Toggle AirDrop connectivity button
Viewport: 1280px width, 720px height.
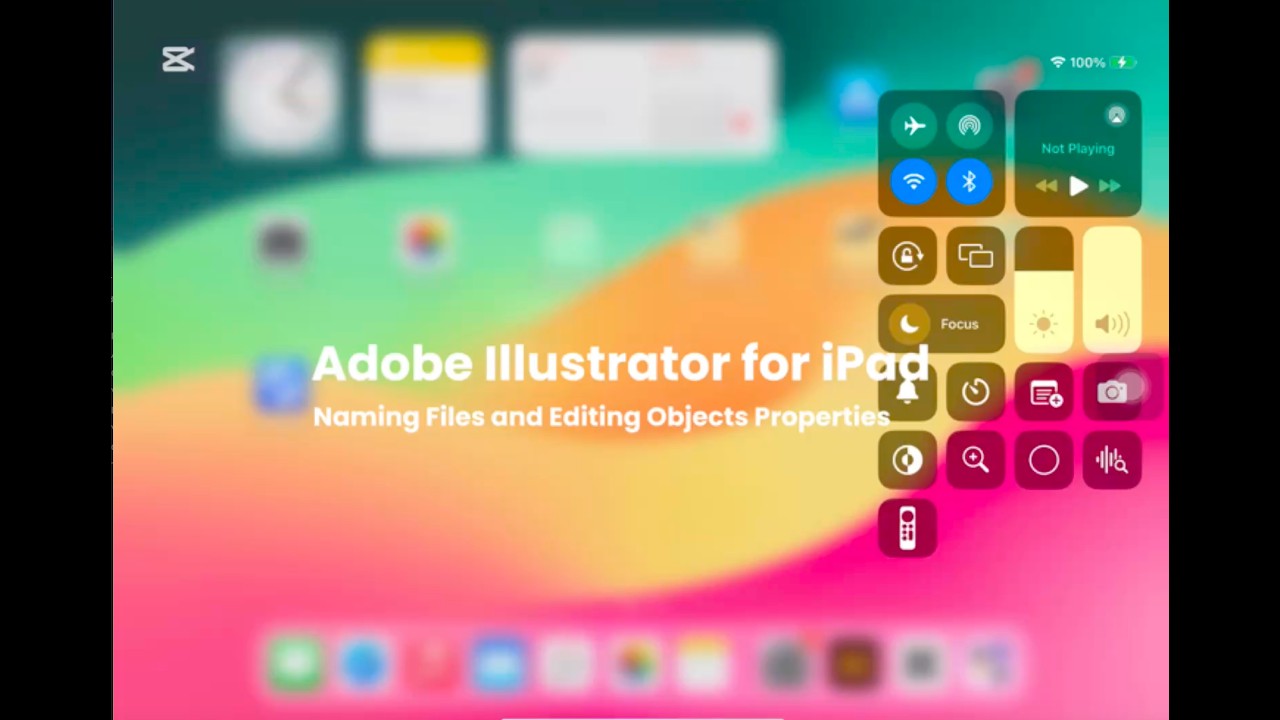[x=969, y=126]
